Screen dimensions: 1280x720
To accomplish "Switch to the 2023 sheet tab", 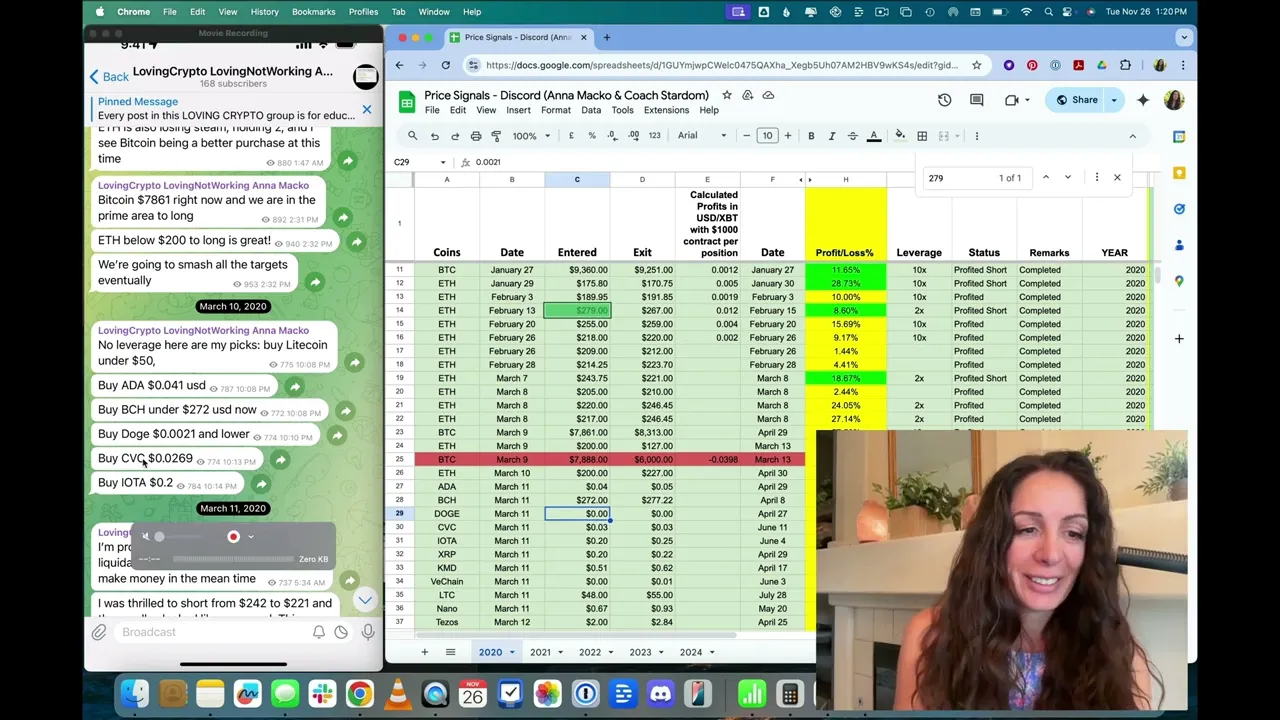I will click(640, 652).
